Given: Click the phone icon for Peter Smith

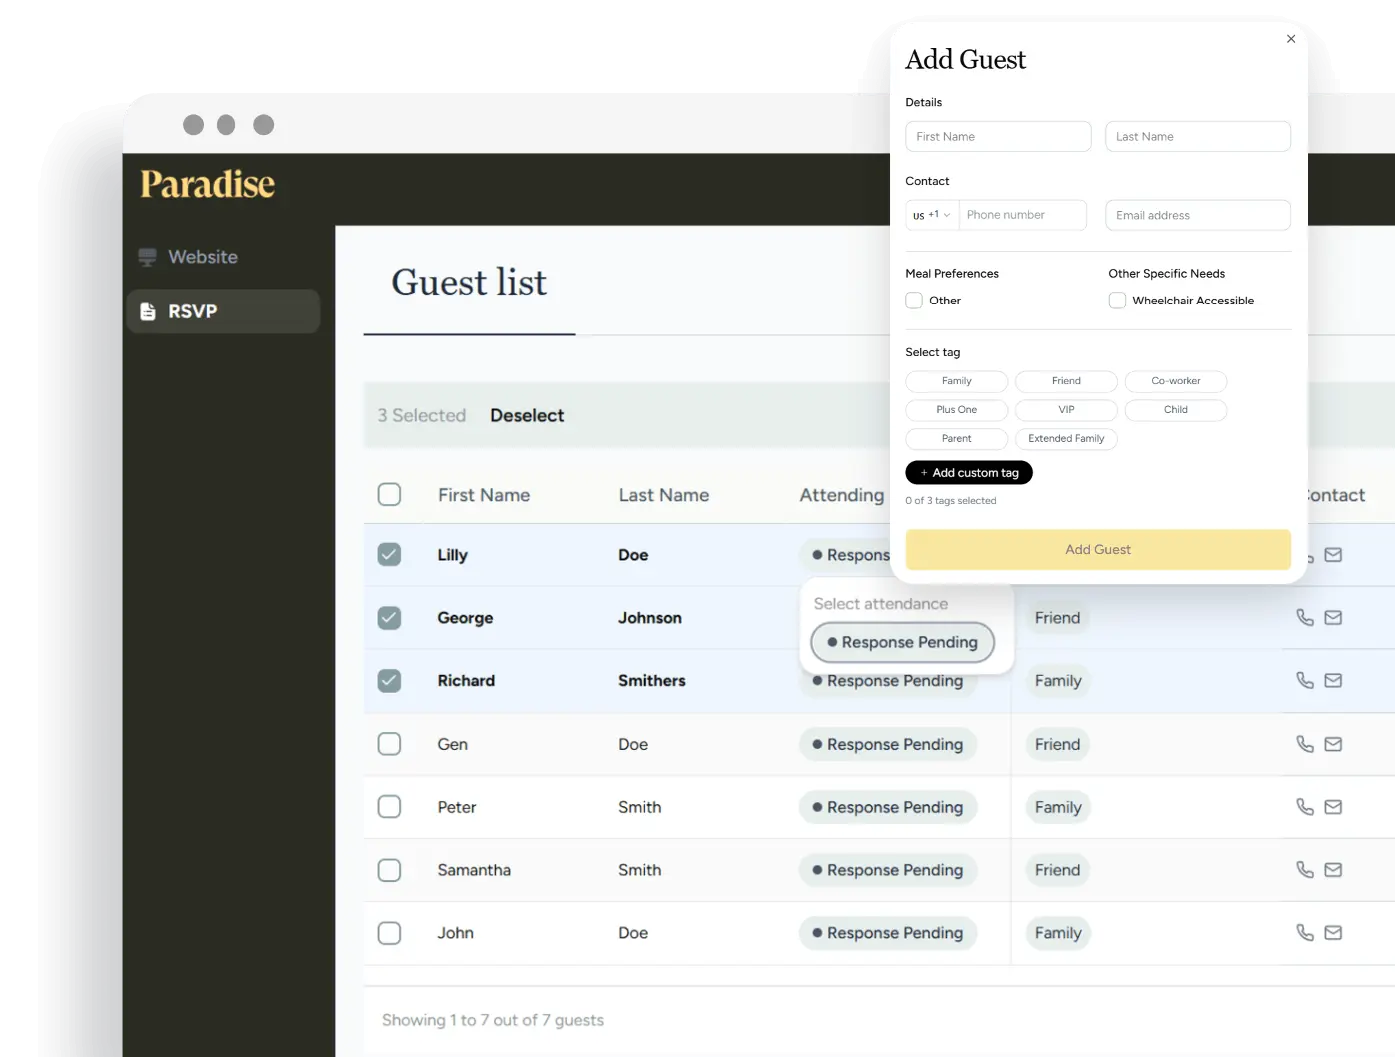Looking at the screenshot, I should pyautogui.click(x=1305, y=807).
